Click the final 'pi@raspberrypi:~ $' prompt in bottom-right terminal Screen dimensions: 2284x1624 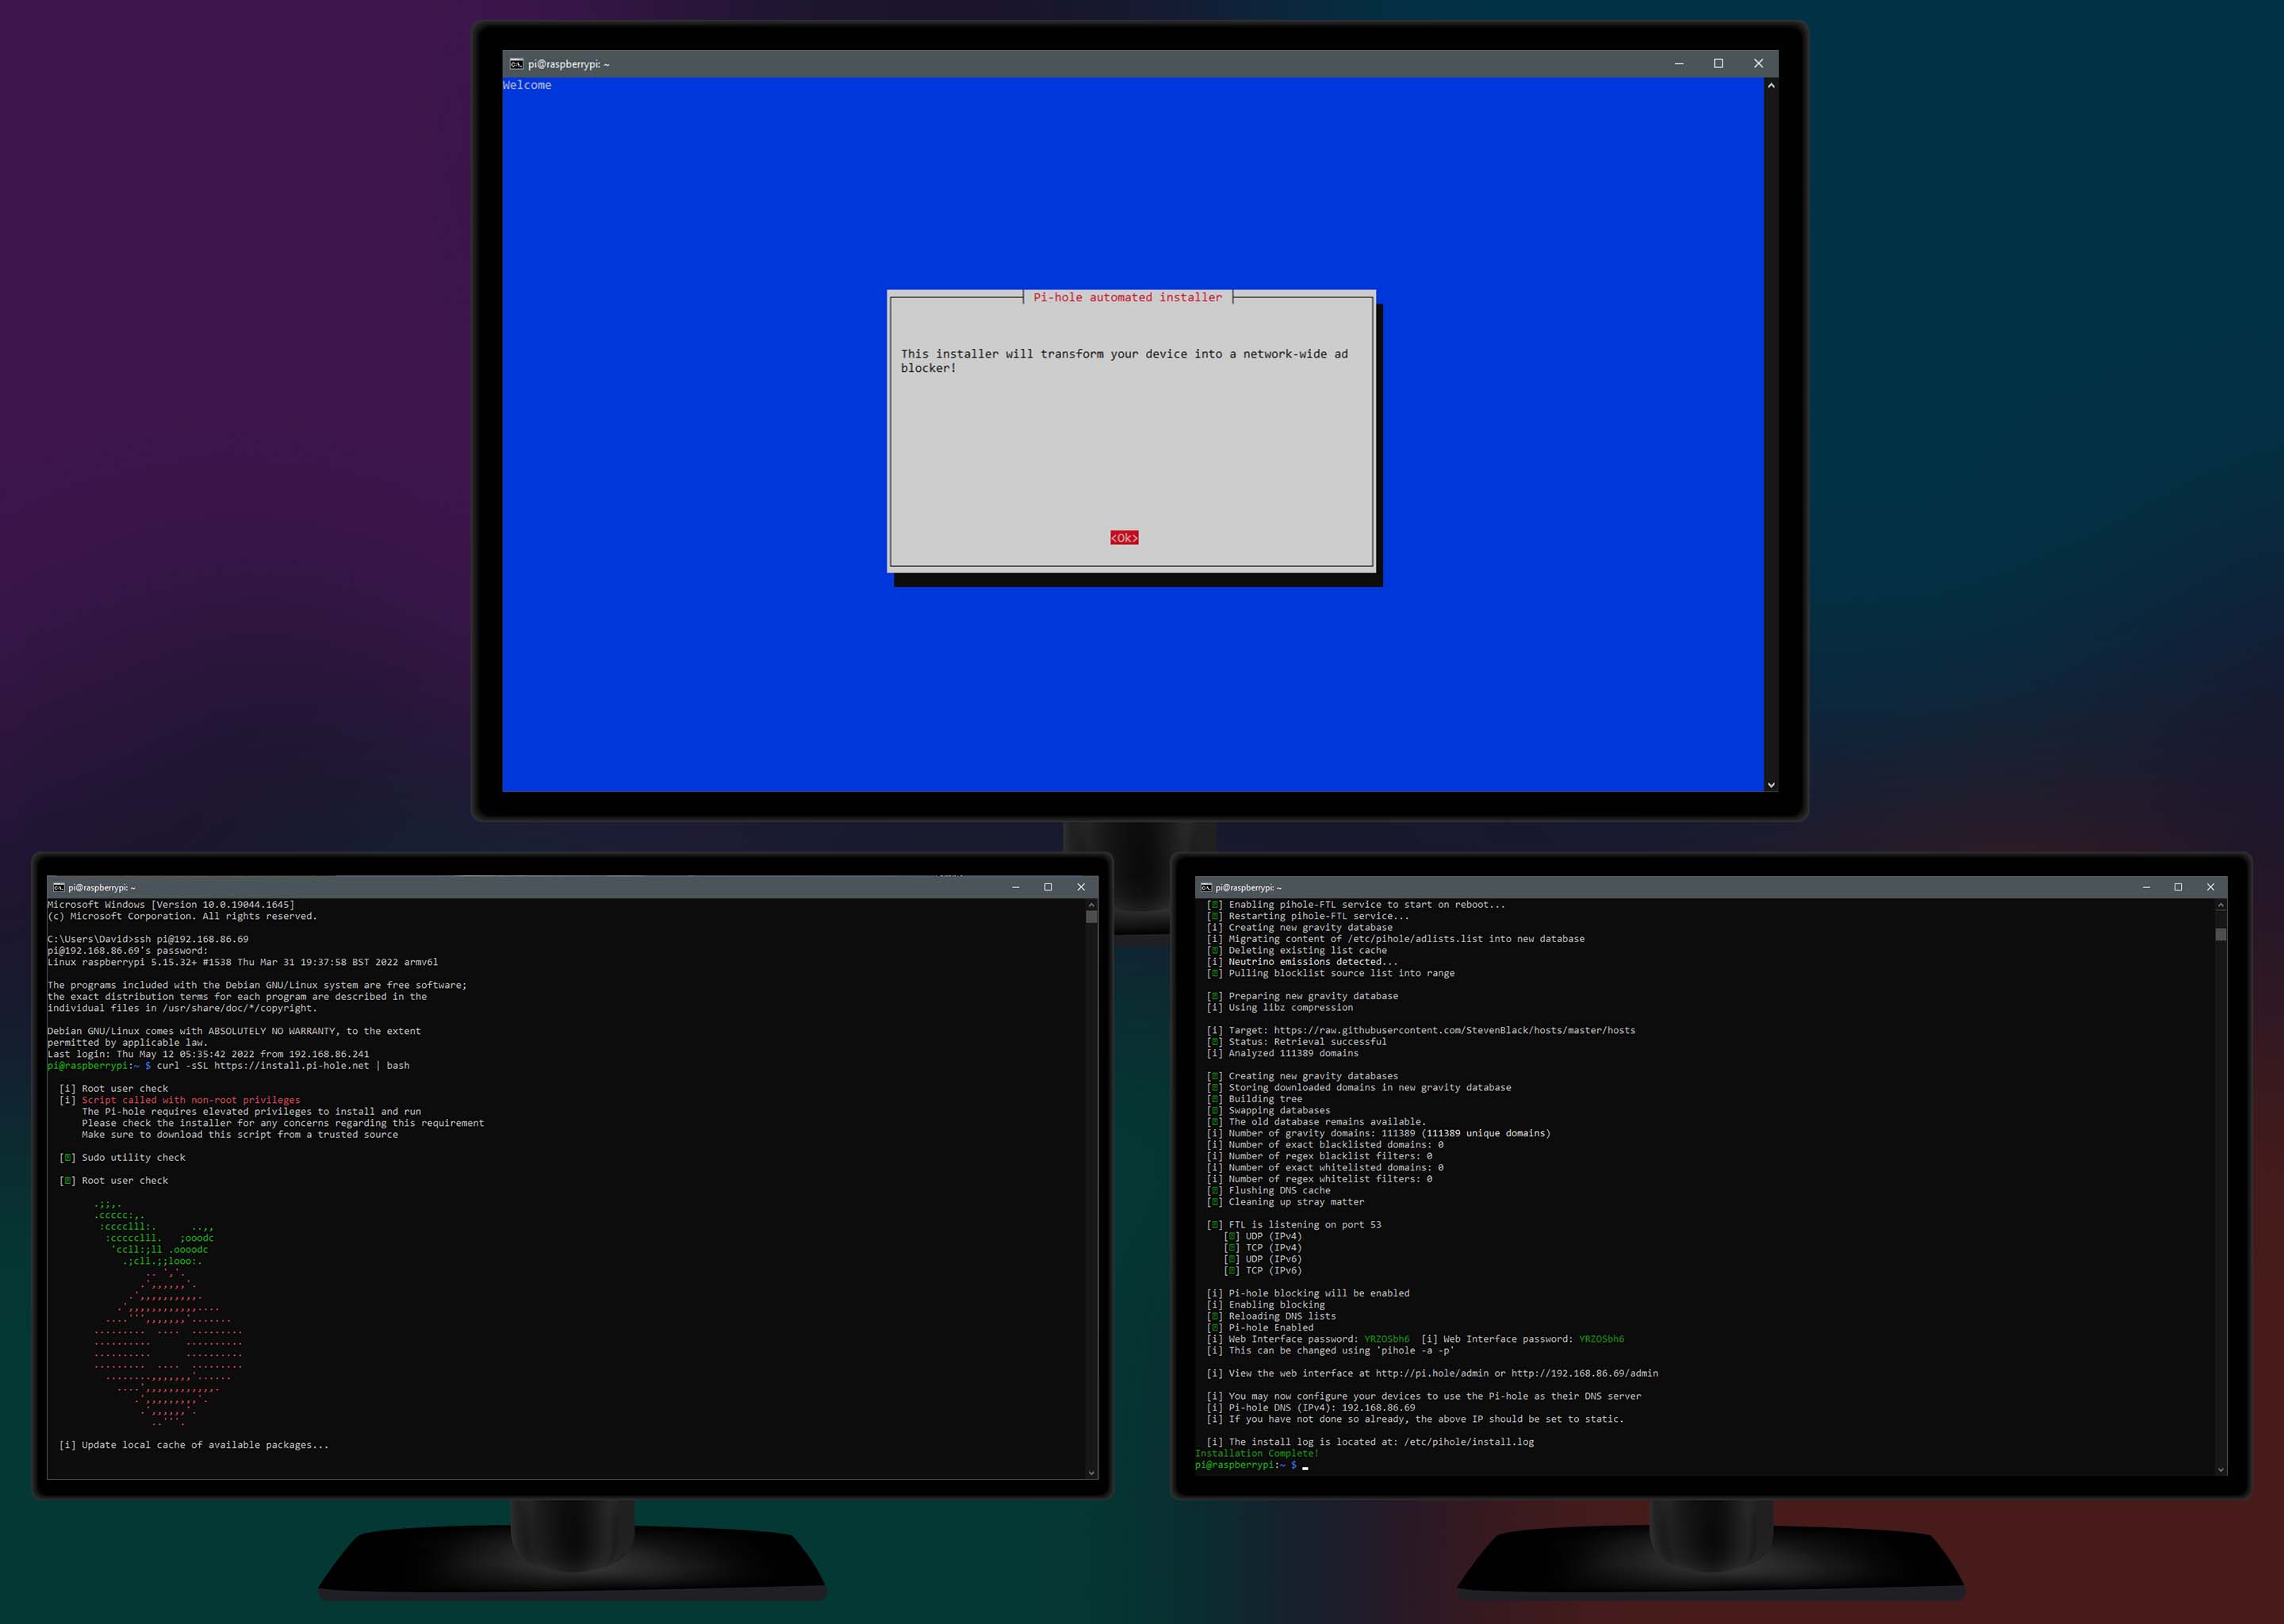[1246, 1465]
